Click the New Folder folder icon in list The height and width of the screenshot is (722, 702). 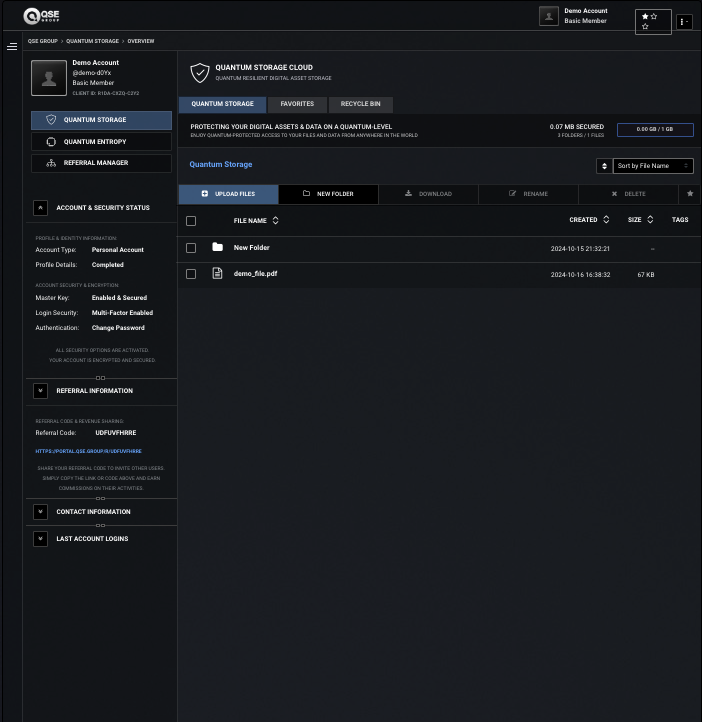pos(217,247)
